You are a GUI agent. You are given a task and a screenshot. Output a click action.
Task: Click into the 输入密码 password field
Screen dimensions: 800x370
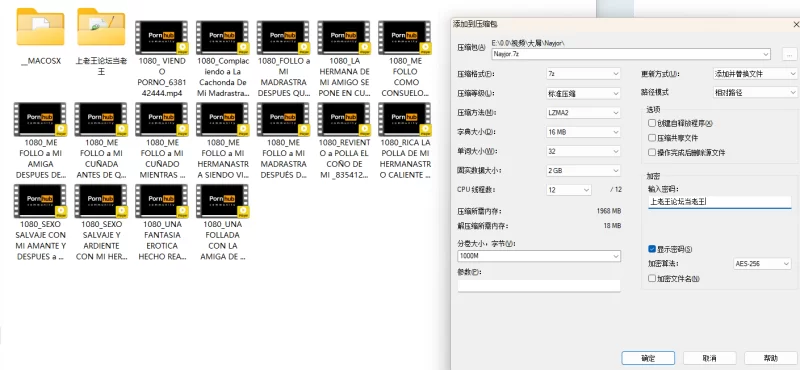click(x=719, y=202)
